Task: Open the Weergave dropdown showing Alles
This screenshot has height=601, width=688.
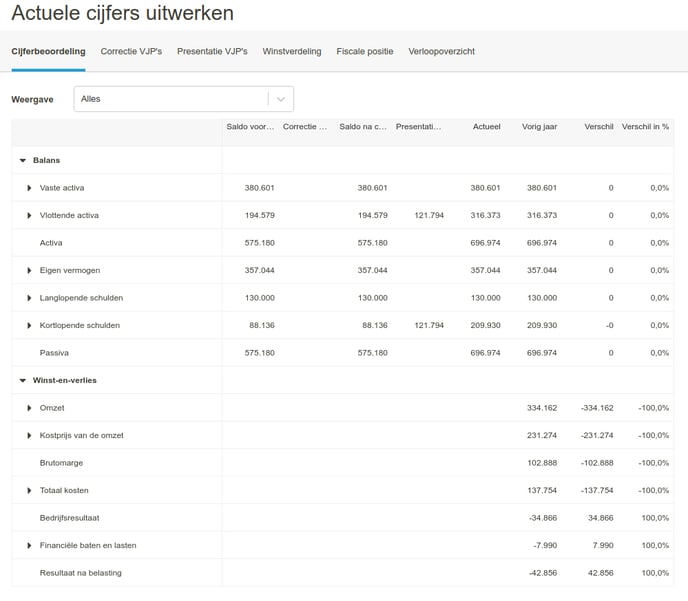Action: tap(183, 99)
